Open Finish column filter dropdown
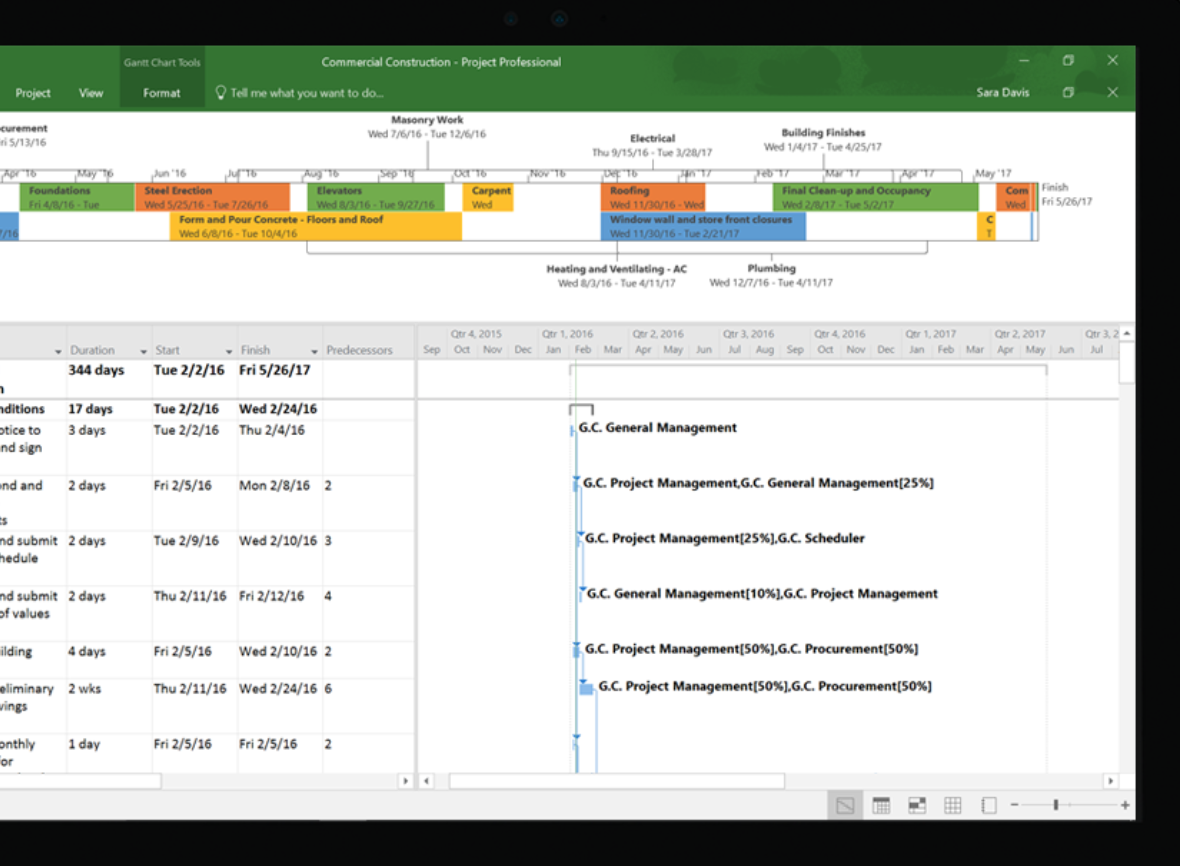The height and width of the screenshot is (866, 1180). click(x=315, y=351)
